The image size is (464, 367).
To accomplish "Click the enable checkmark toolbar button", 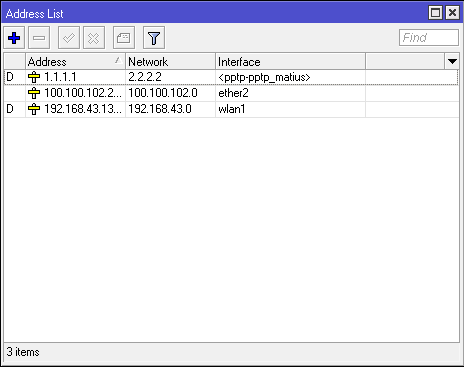I will 69,38.
